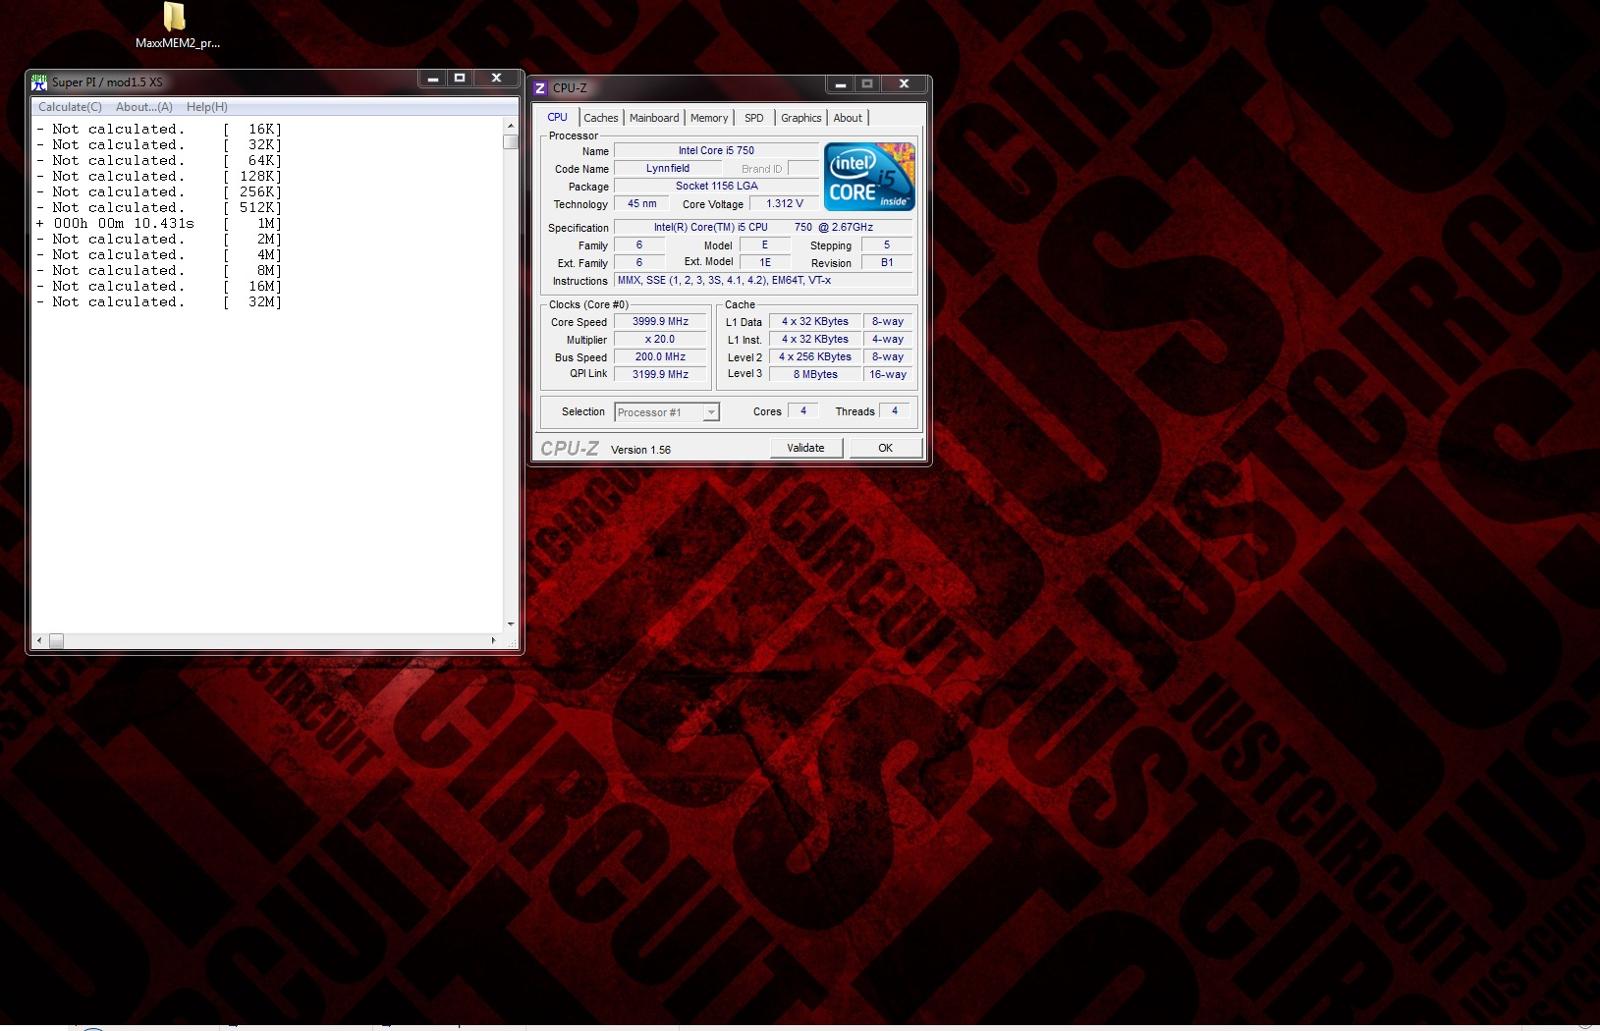Minimize the CPU-Z window
The height and width of the screenshot is (1031, 1600).
(x=841, y=84)
